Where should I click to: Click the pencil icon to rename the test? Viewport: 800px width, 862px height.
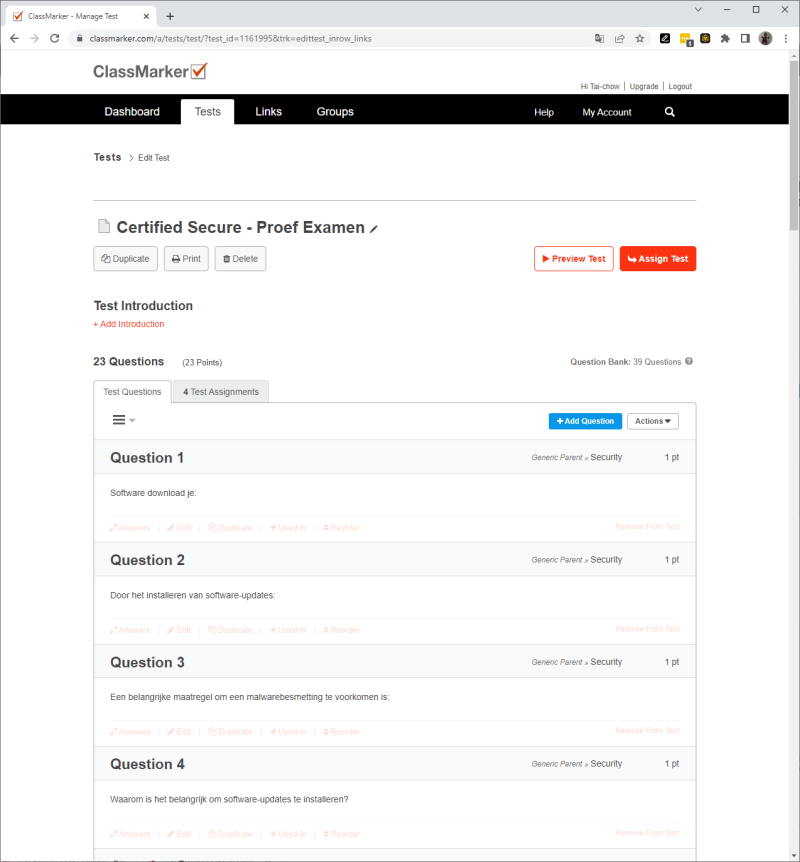tap(374, 229)
